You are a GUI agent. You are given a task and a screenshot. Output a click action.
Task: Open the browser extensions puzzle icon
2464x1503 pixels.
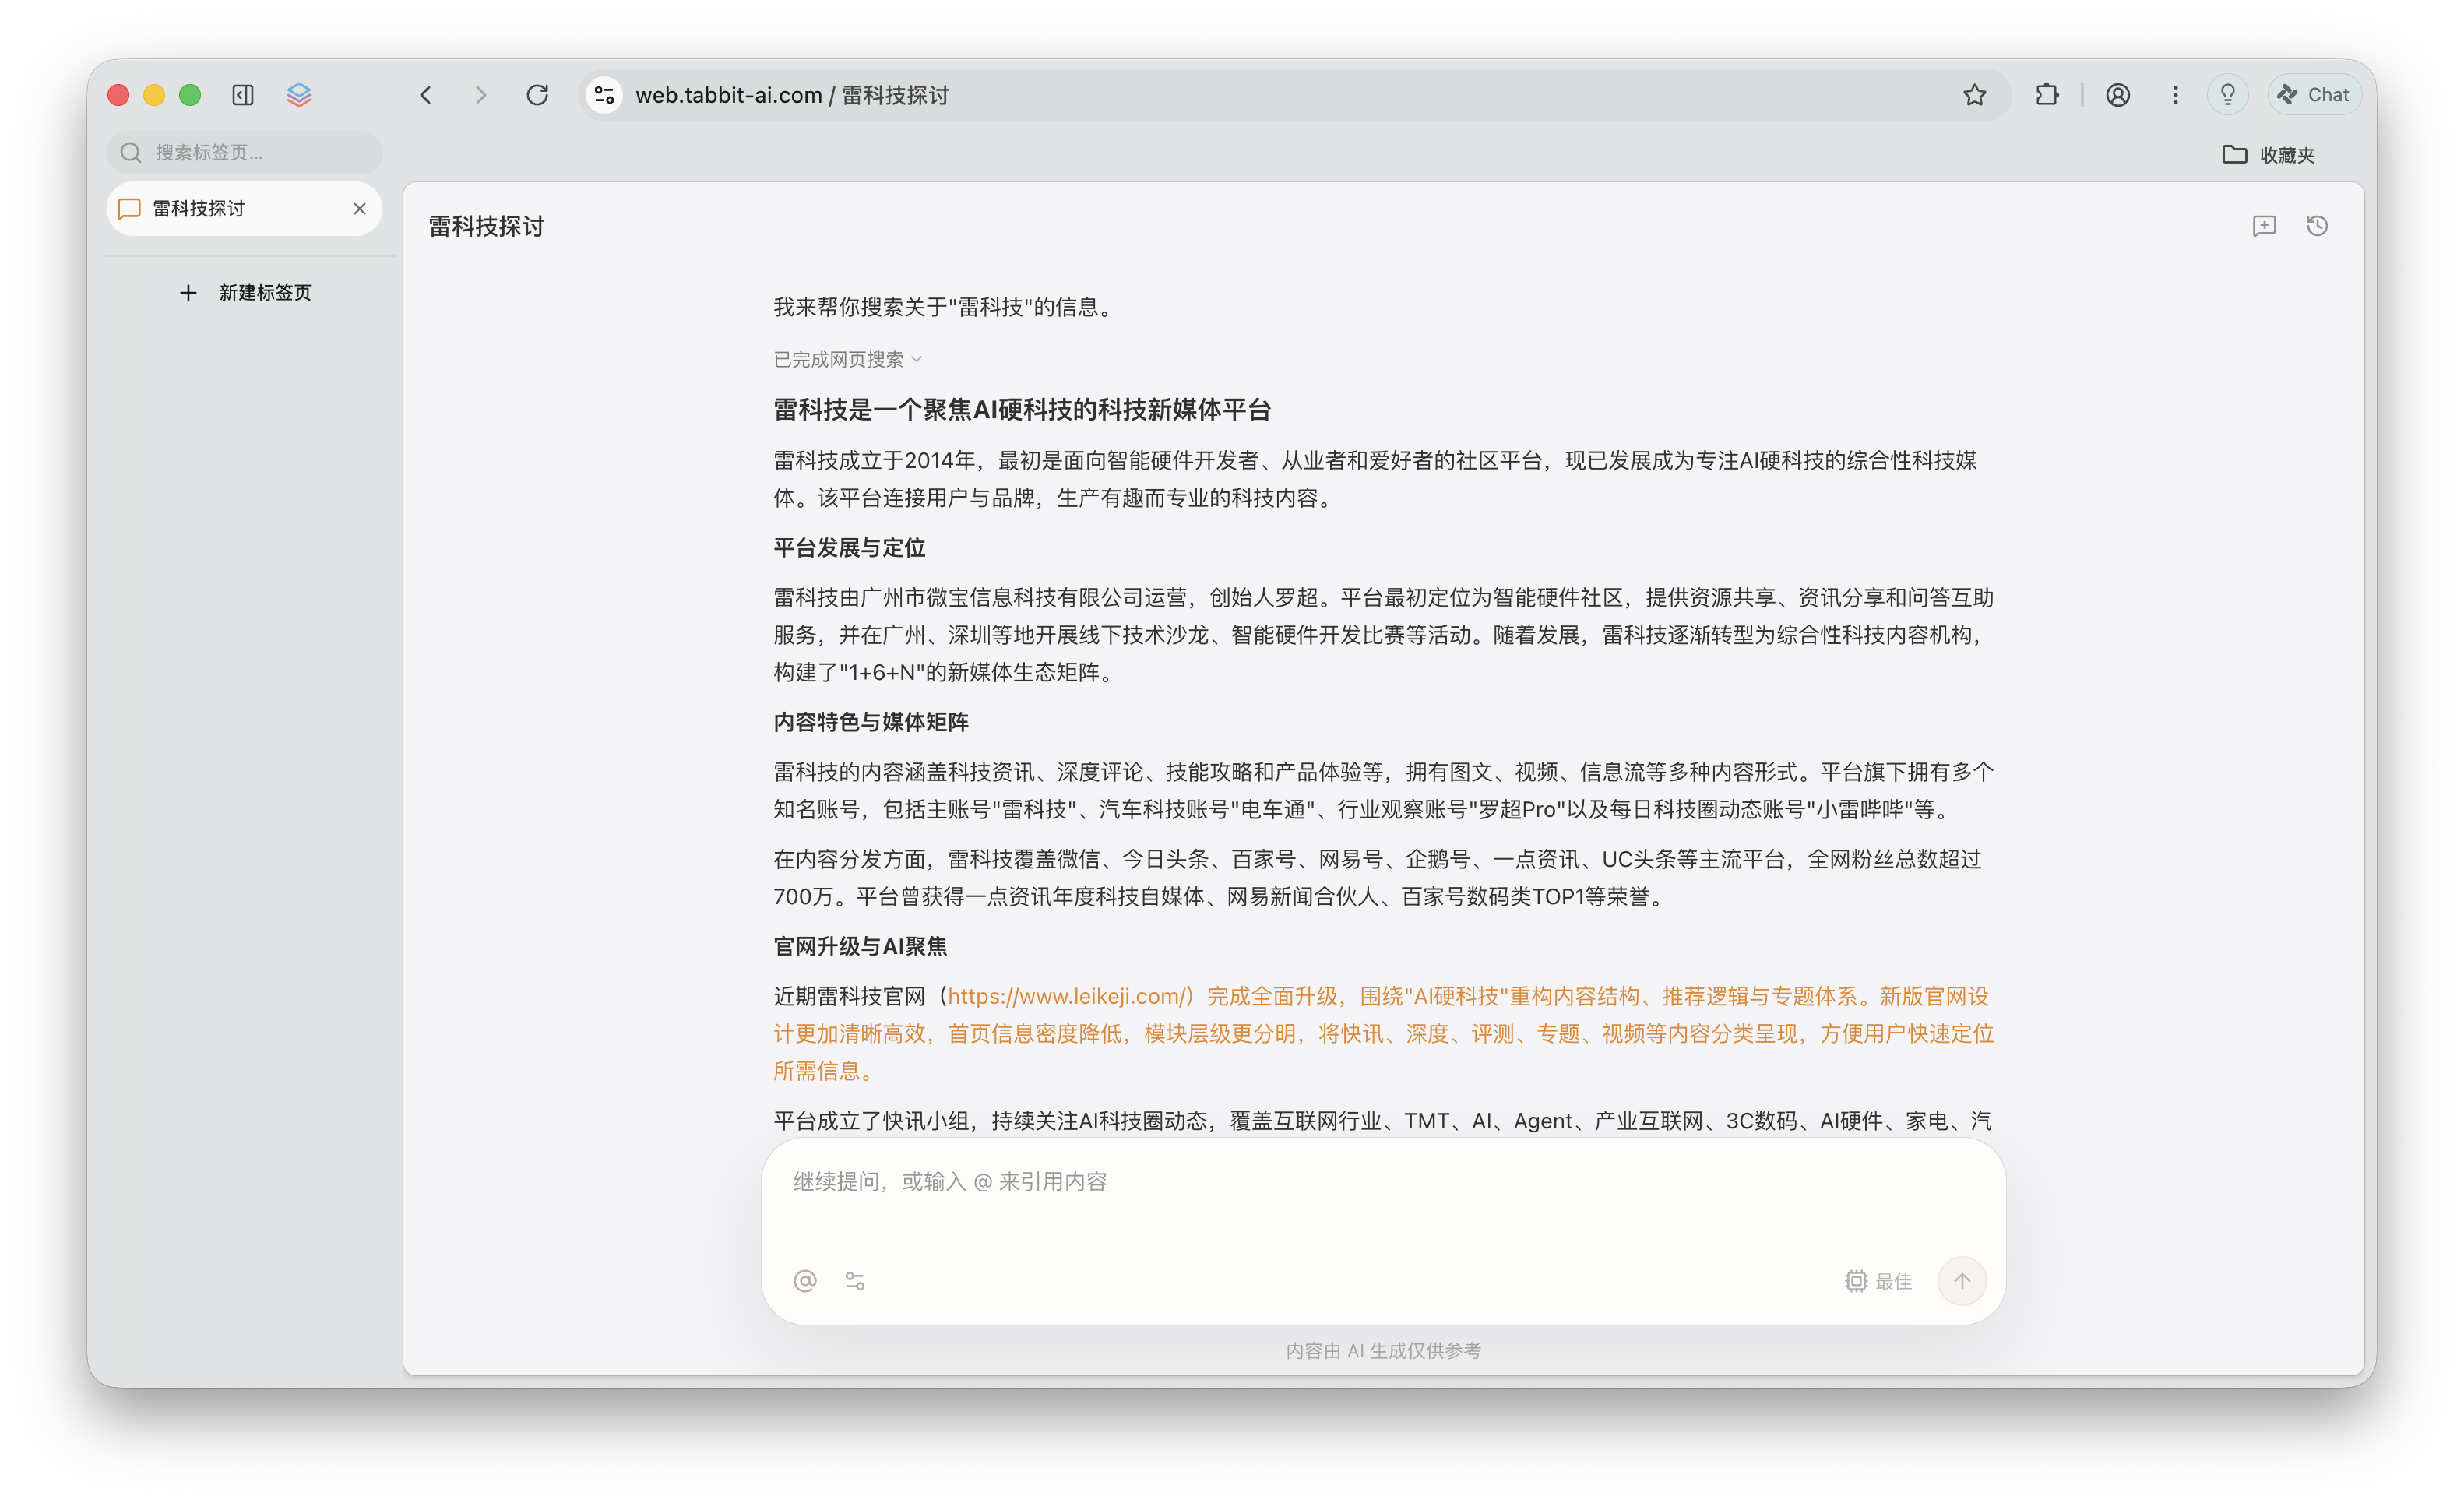2046,94
